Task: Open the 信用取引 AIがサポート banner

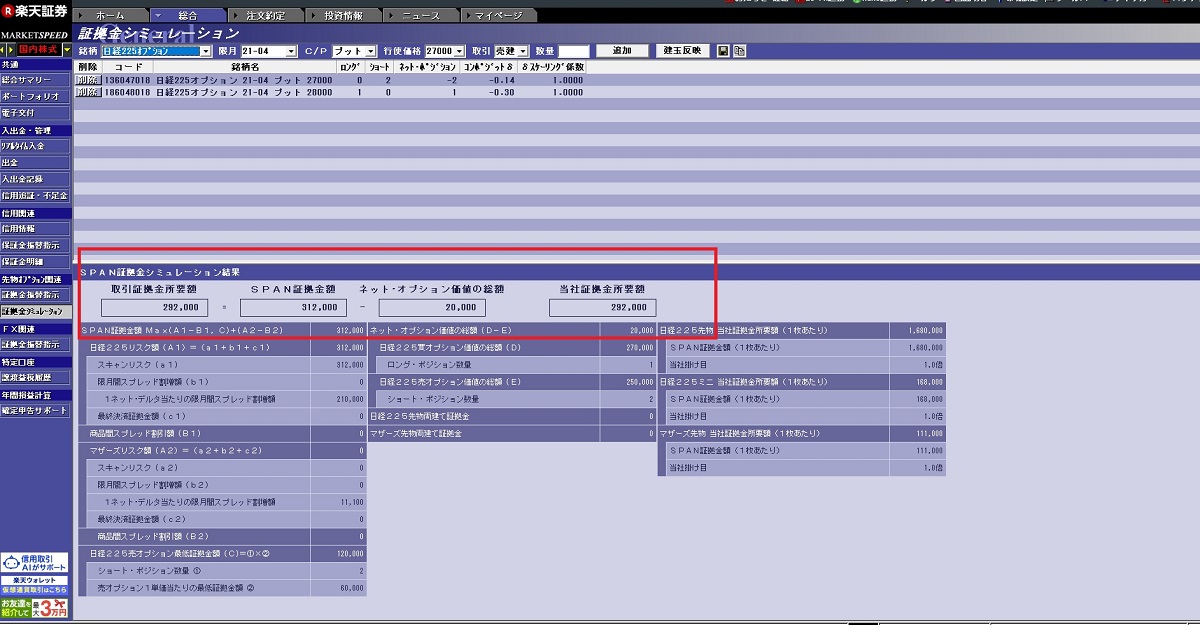Action: coord(35,563)
